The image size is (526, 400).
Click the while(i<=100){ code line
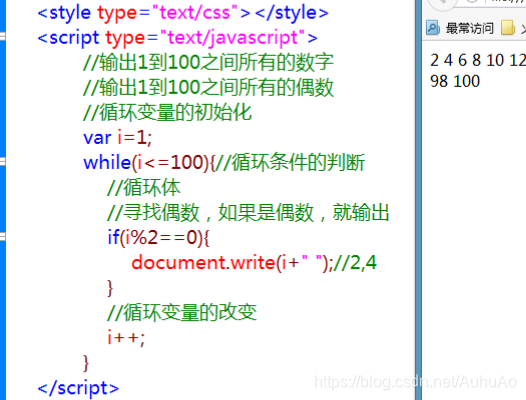224,162
